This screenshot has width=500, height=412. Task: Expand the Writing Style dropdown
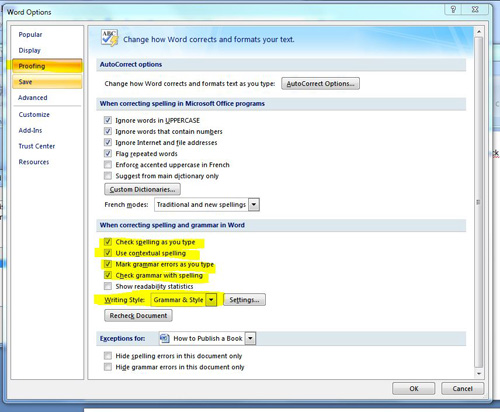[x=211, y=300]
